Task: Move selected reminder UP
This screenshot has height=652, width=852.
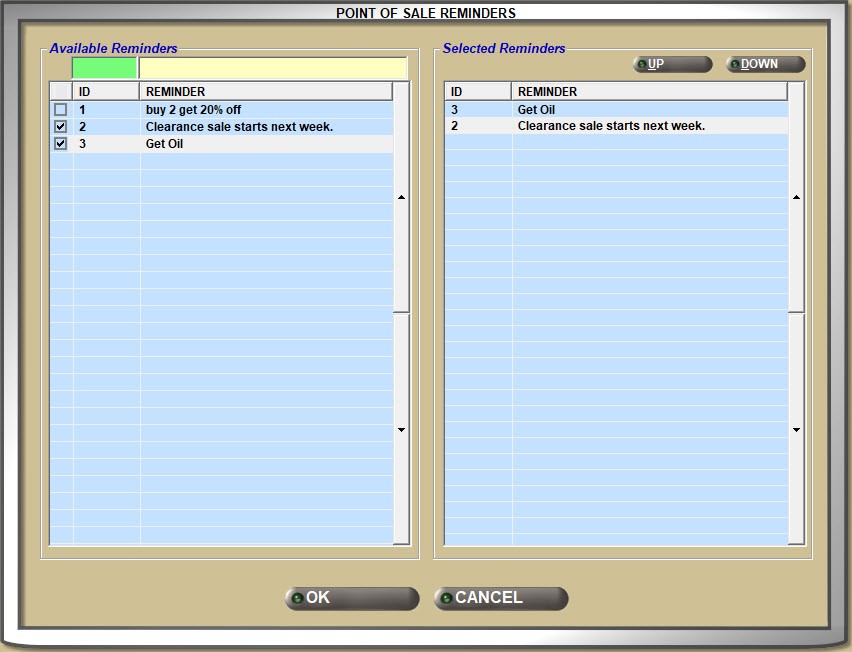Action: [x=672, y=64]
